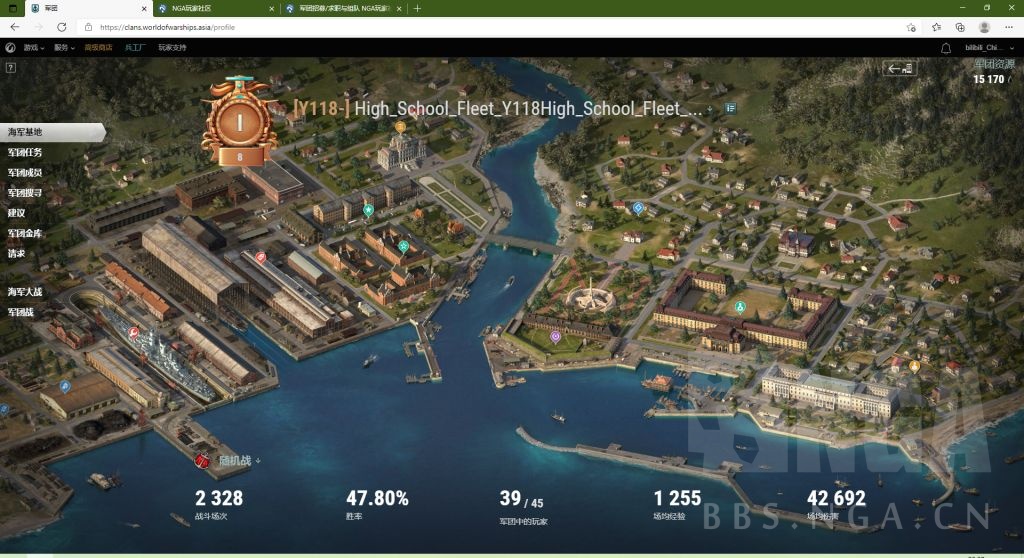Open the 高级商店 link

(x=98, y=47)
